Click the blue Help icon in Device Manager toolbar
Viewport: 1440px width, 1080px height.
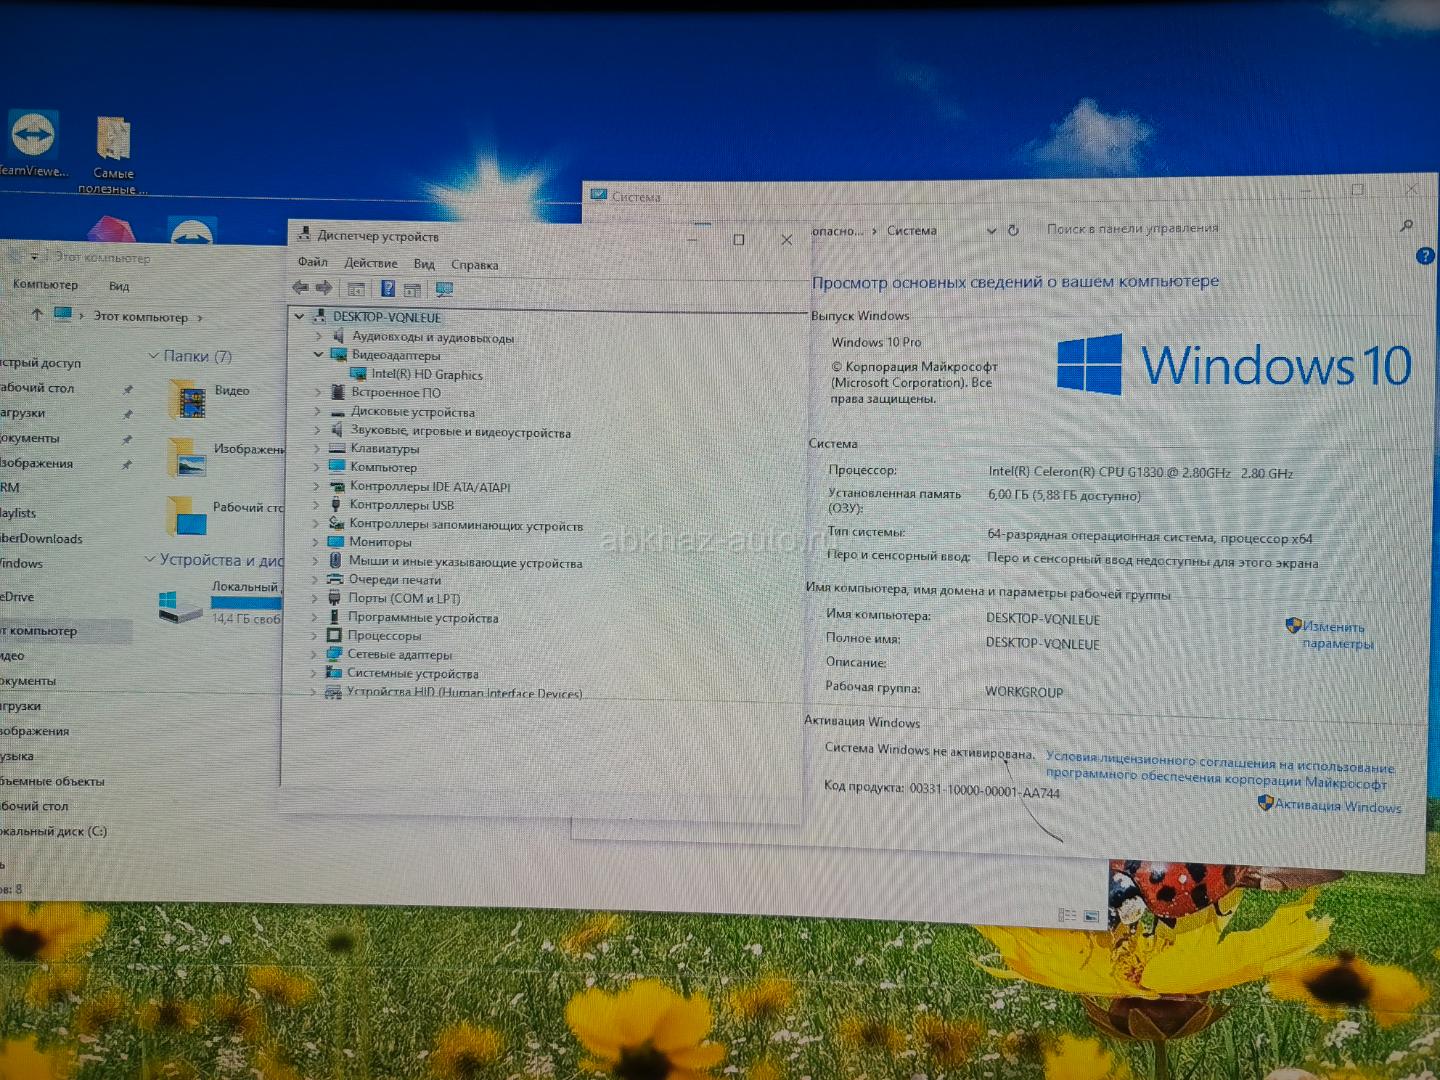tap(388, 289)
